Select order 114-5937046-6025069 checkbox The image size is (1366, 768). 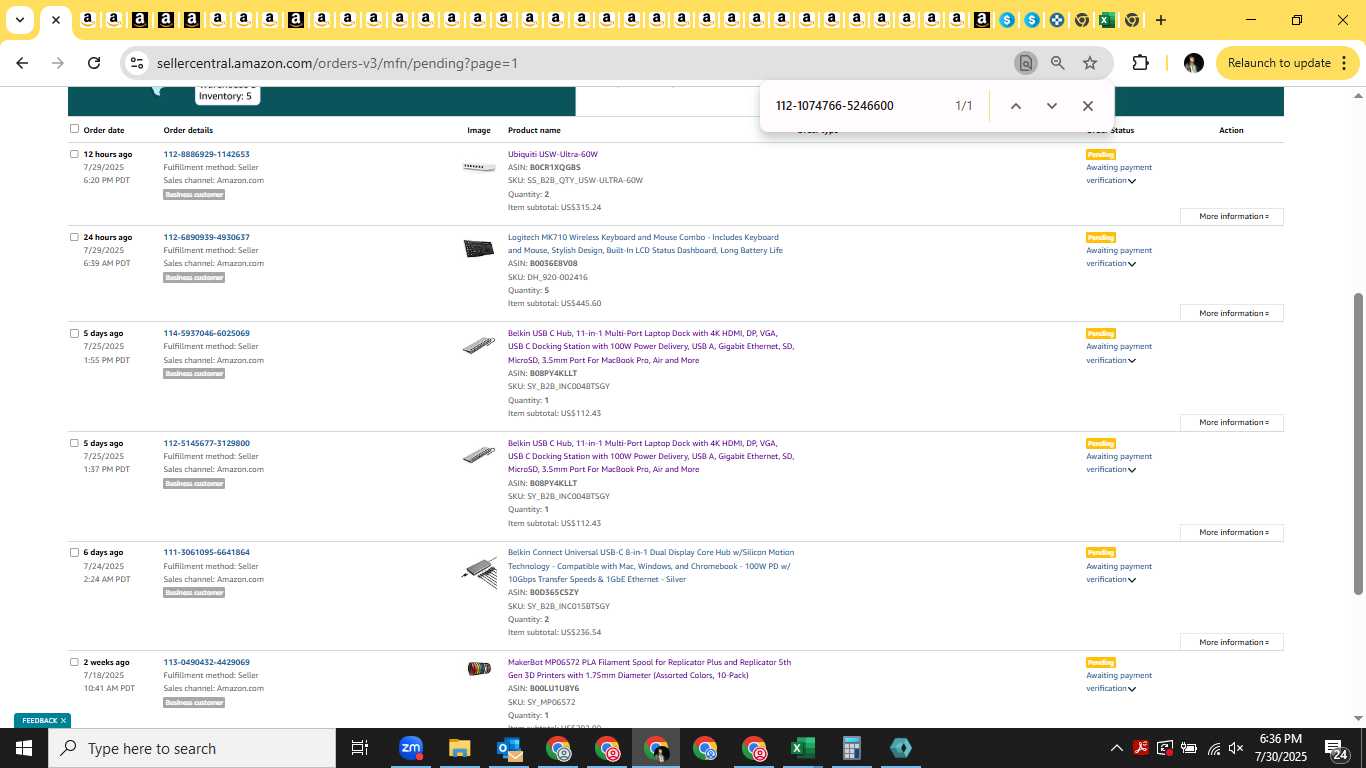pyautogui.click(x=74, y=333)
